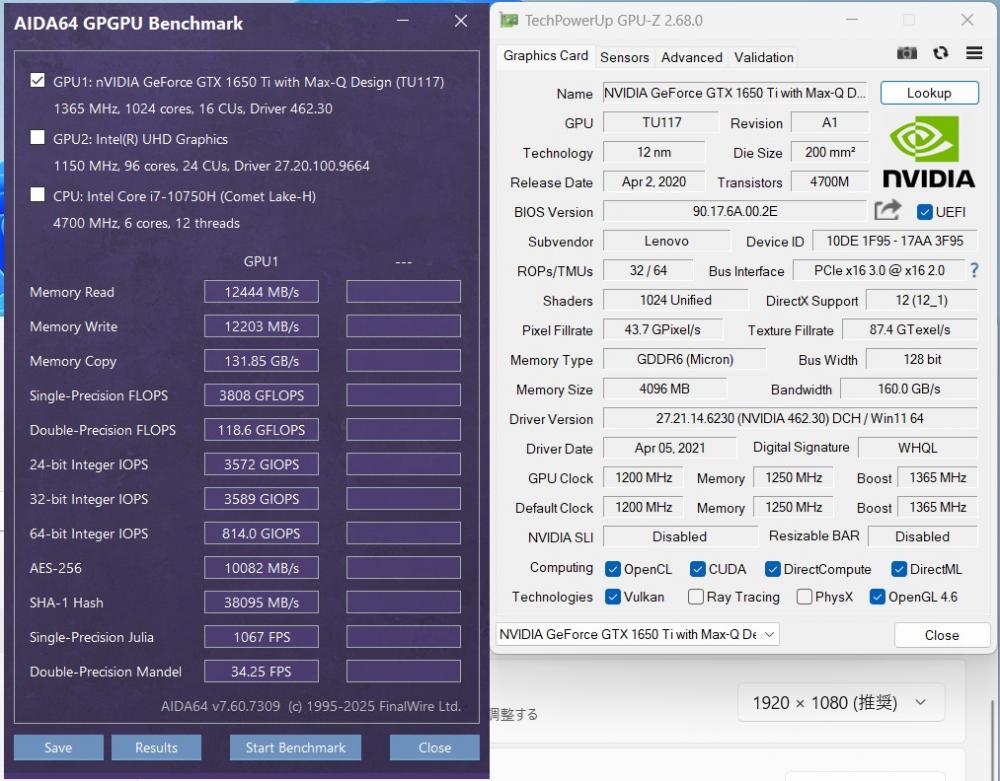This screenshot has width=1000, height=781.
Task: Open the GPU-Z hamburger menu
Action: coord(974,53)
